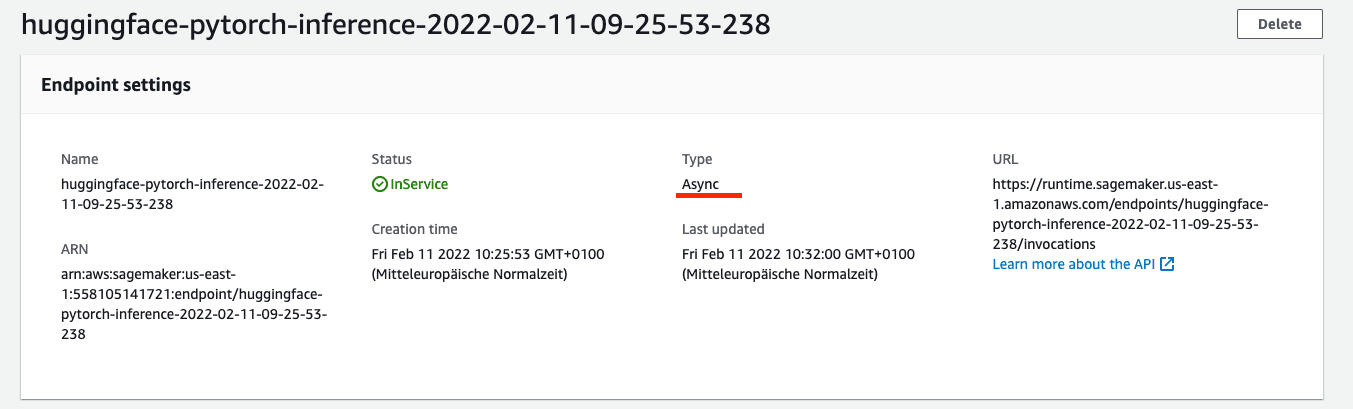Viewport: 1353px width, 409px height.
Task: Click the endpoint name value under Name
Action: point(192,194)
